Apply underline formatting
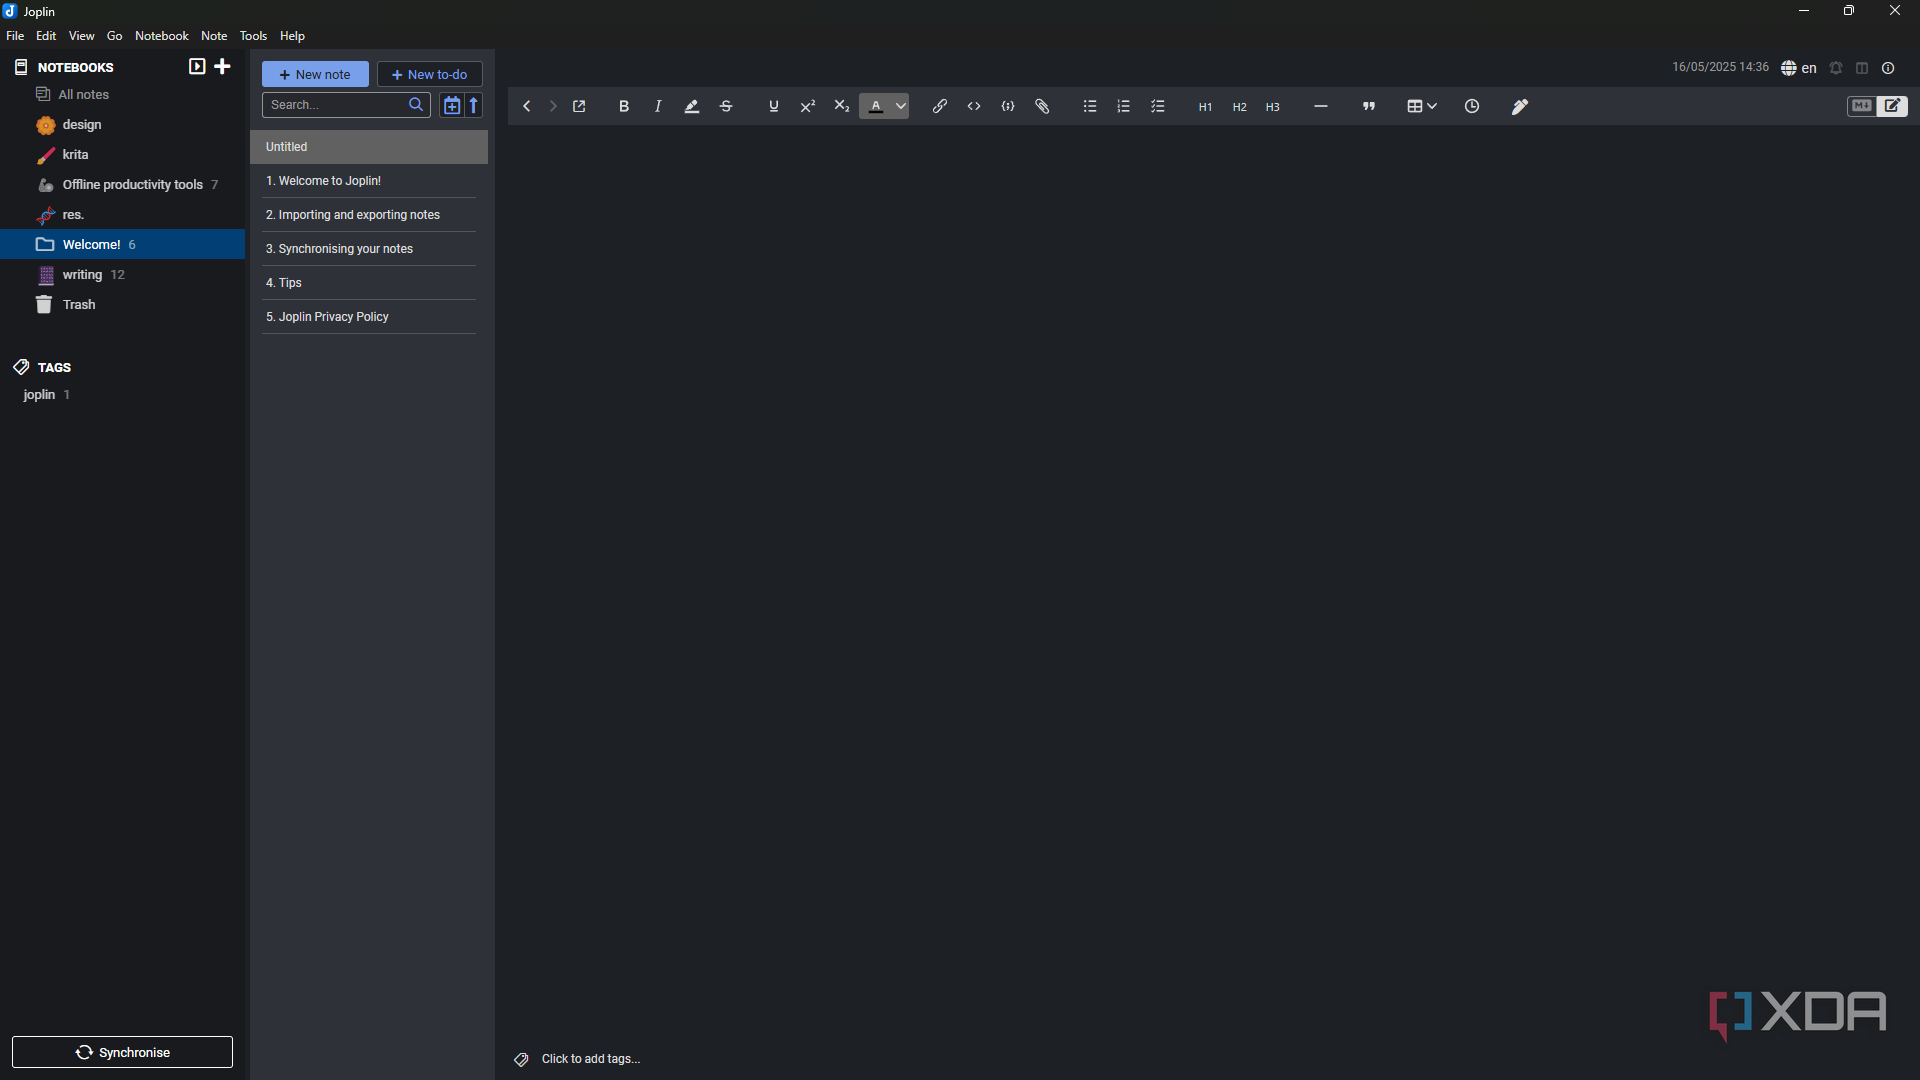The image size is (1920, 1080). [x=774, y=106]
